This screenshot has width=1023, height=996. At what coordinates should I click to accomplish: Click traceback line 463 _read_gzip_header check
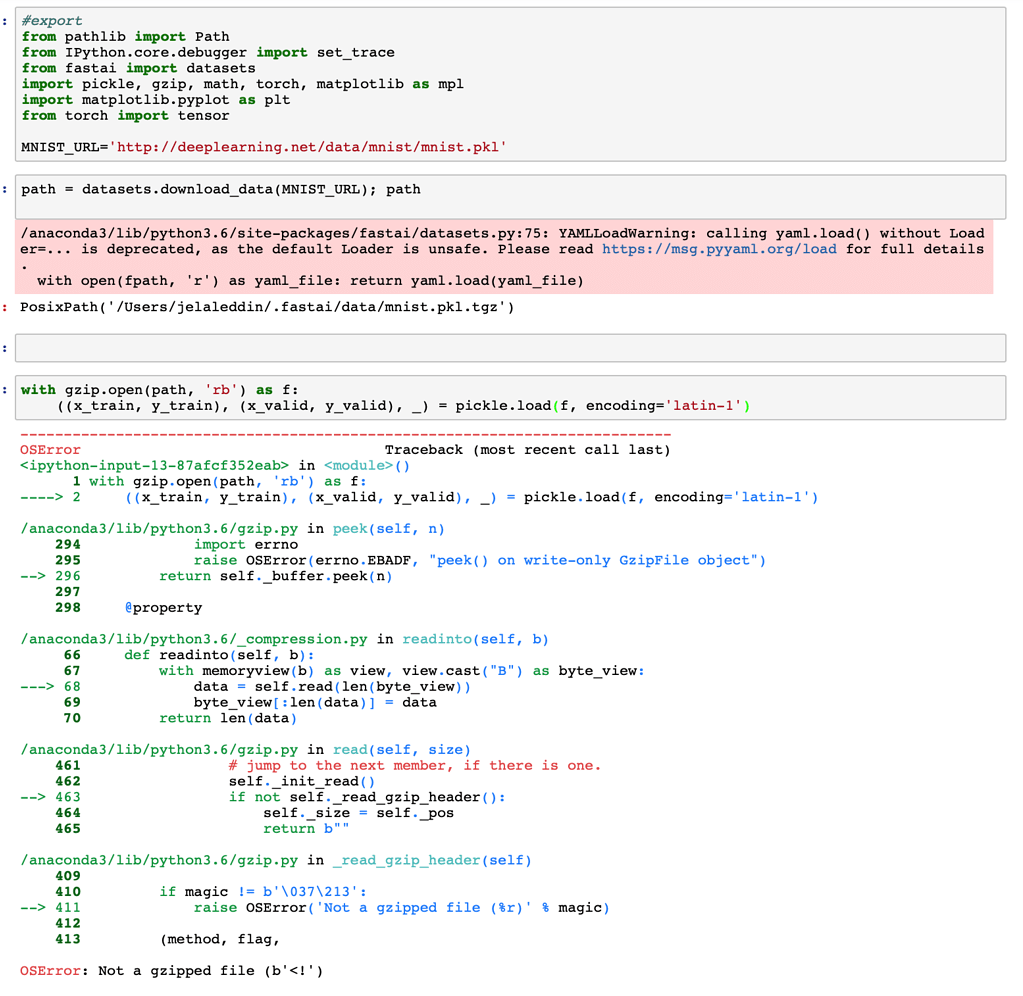pyautogui.click(x=366, y=797)
